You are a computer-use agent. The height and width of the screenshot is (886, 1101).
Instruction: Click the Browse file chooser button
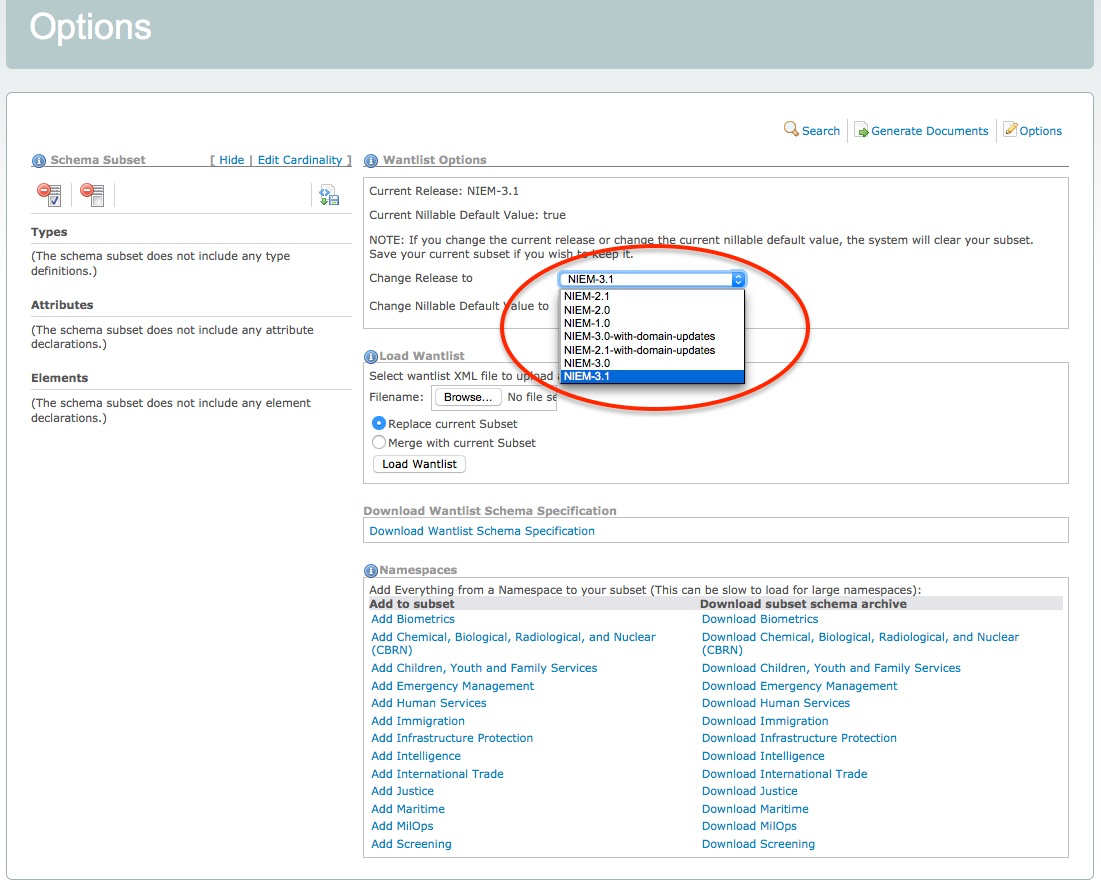[x=467, y=397]
